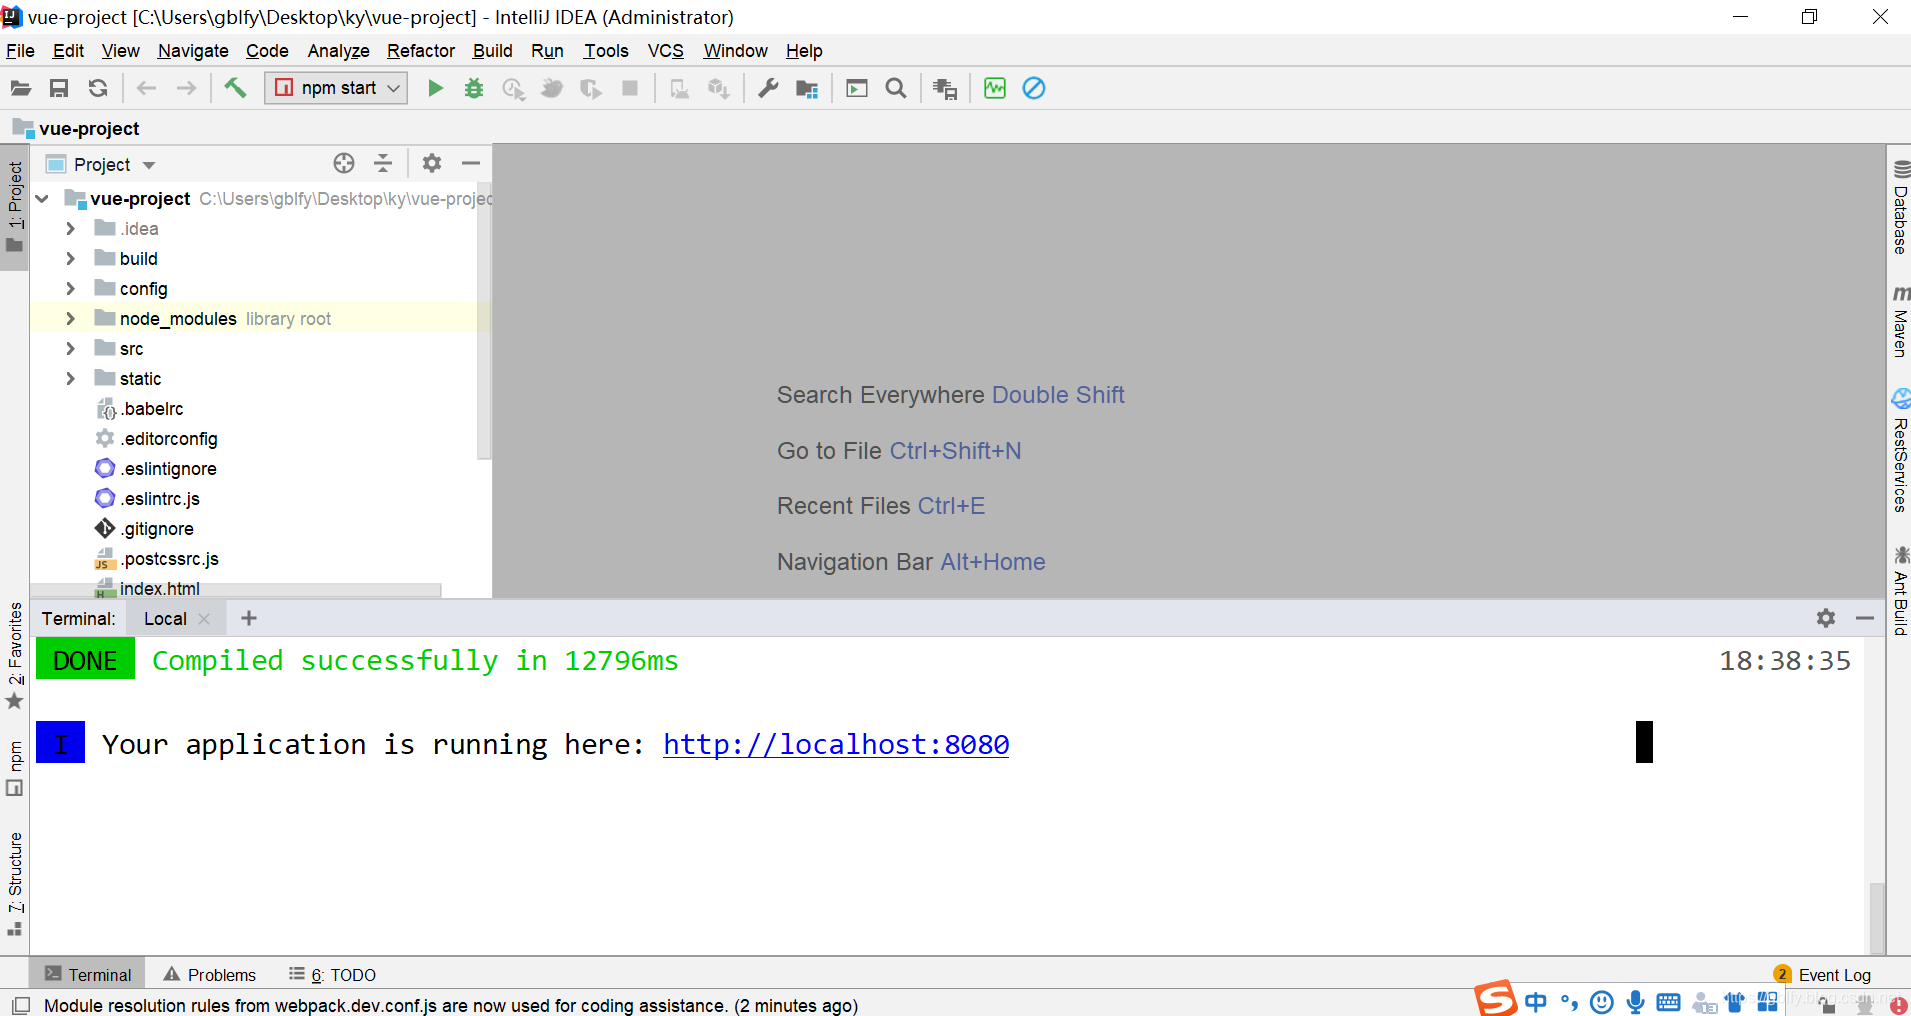The image size is (1911, 1016).
Task: Click the green monitor chart icon
Action: 995,89
